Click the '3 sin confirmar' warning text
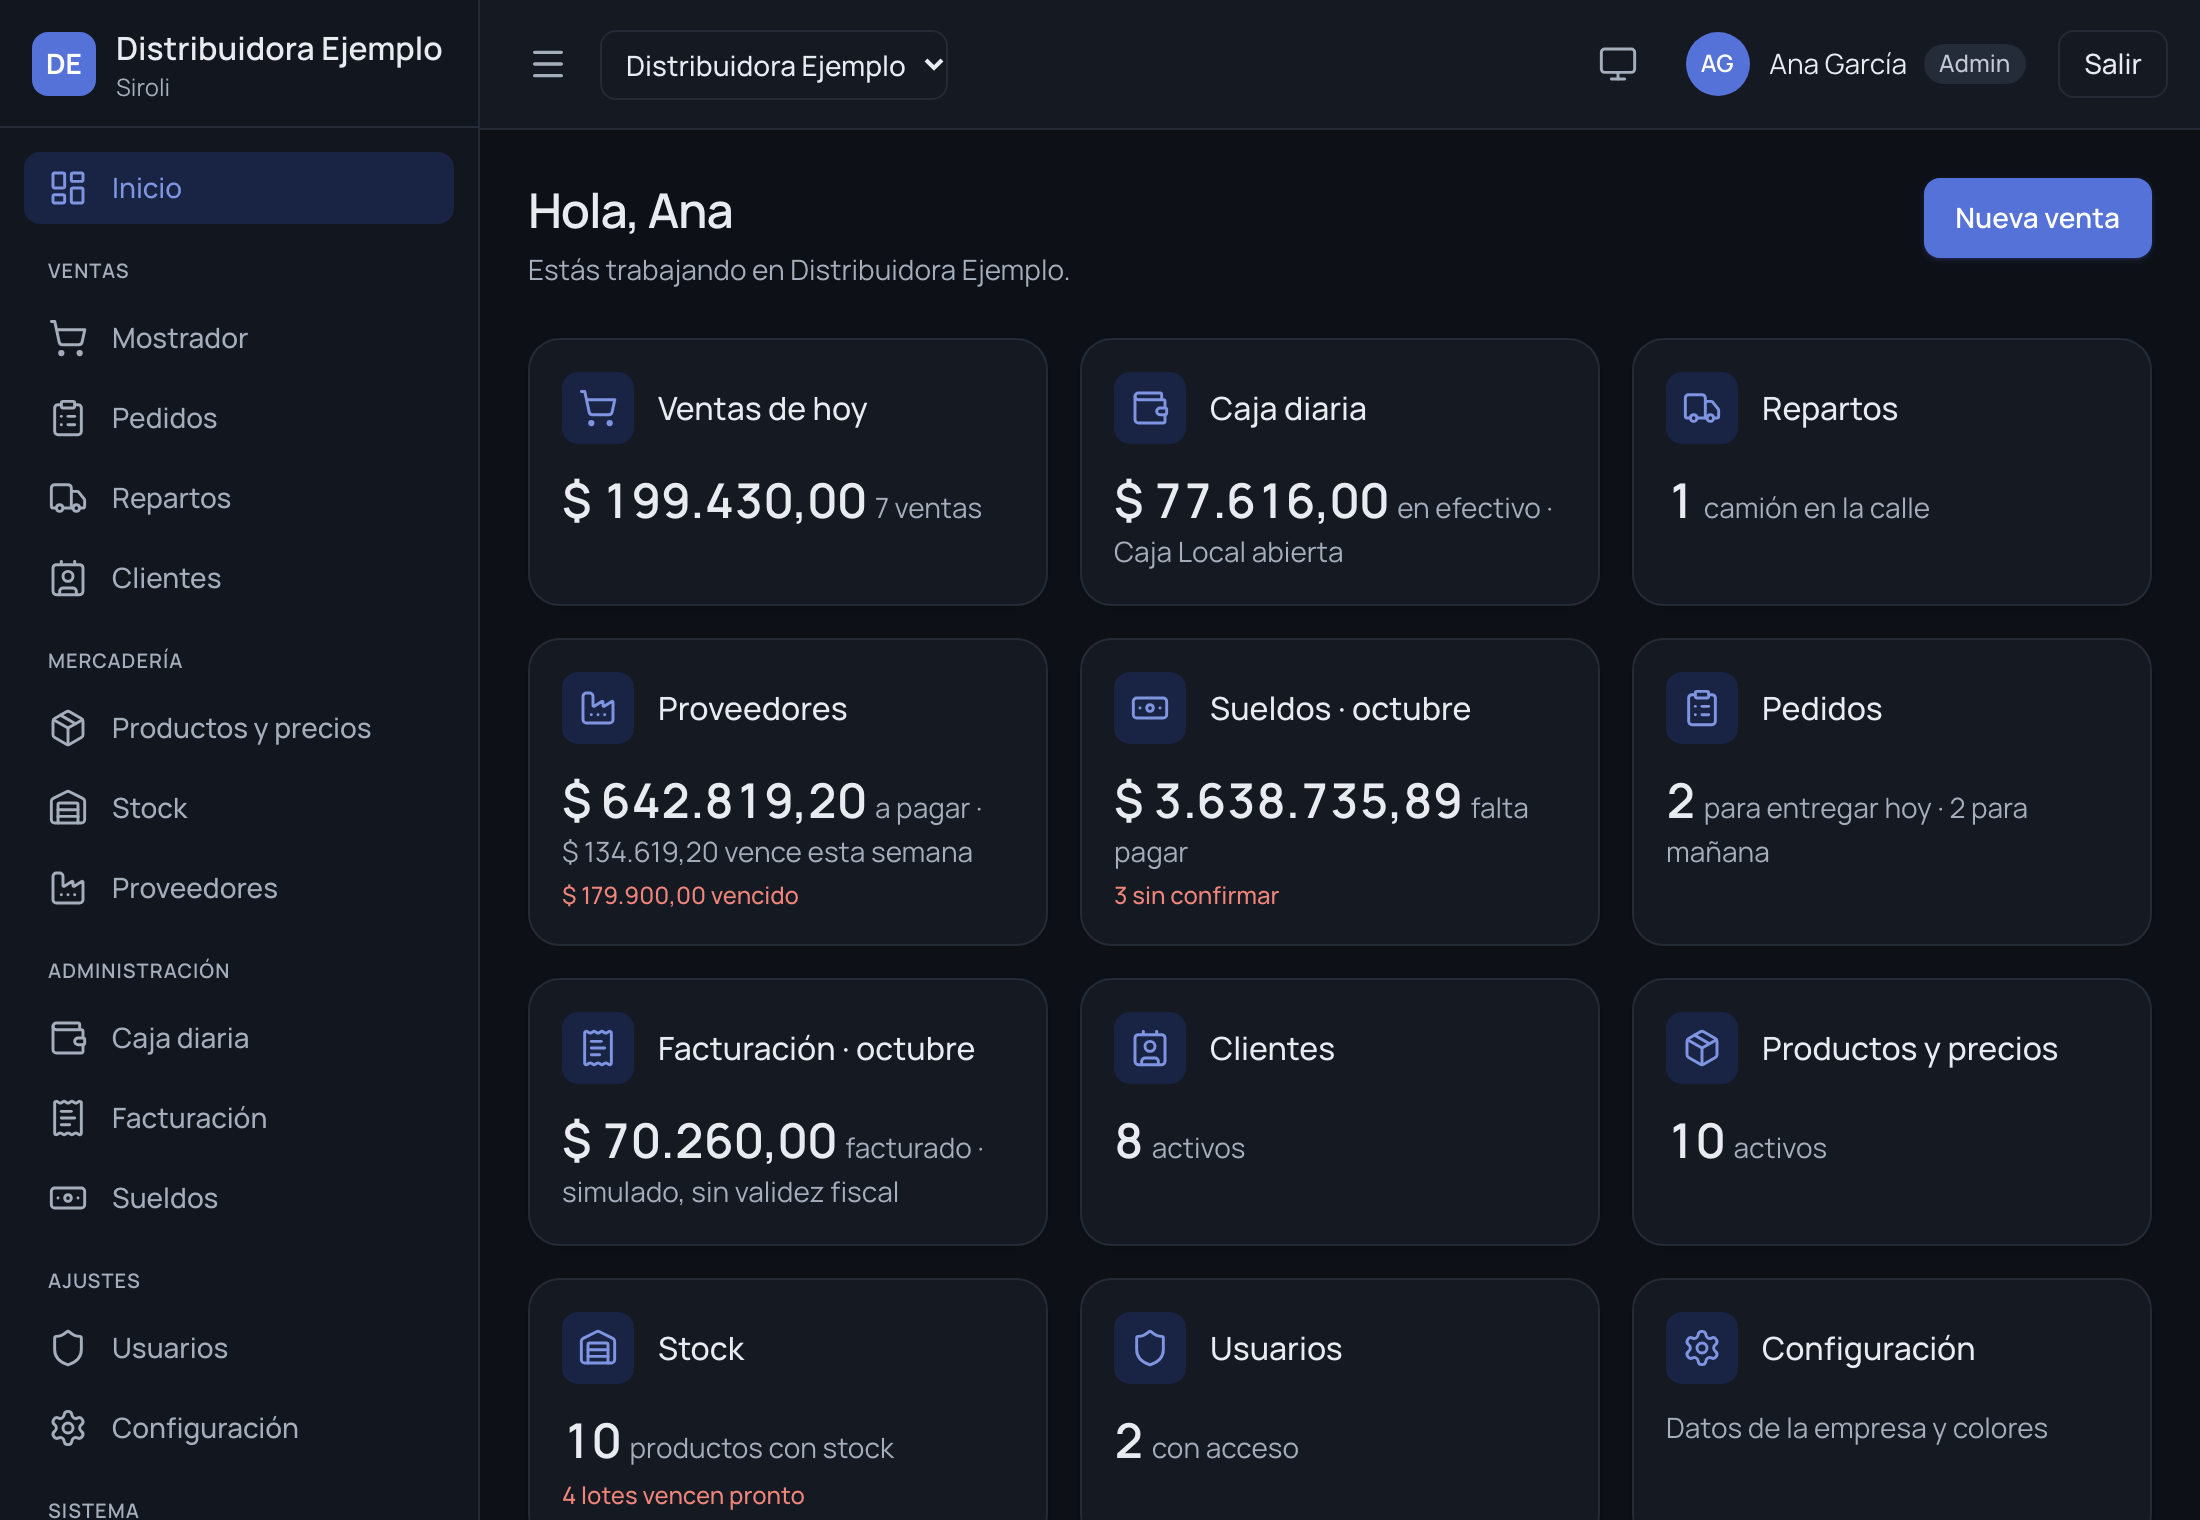2200x1520 pixels. point(1196,895)
